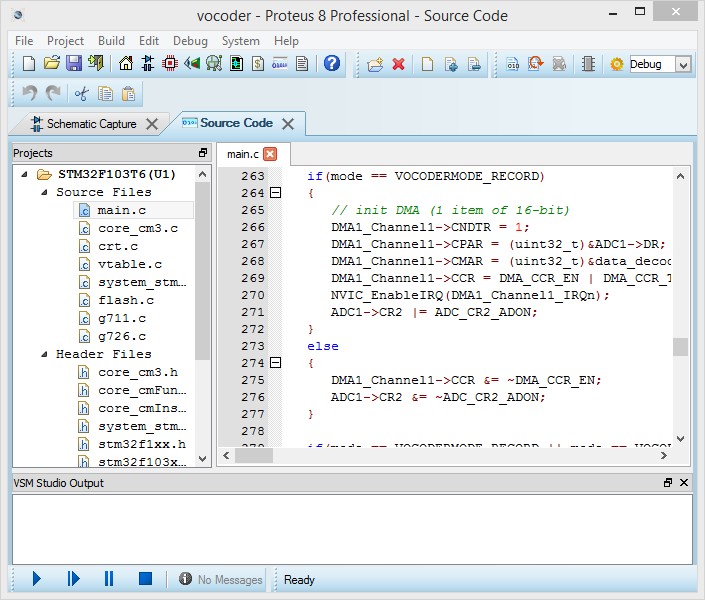Image resolution: width=705 pixels, height=600 pixels.
Task: Collapse the Header Files folder
Action: (44, 354)
